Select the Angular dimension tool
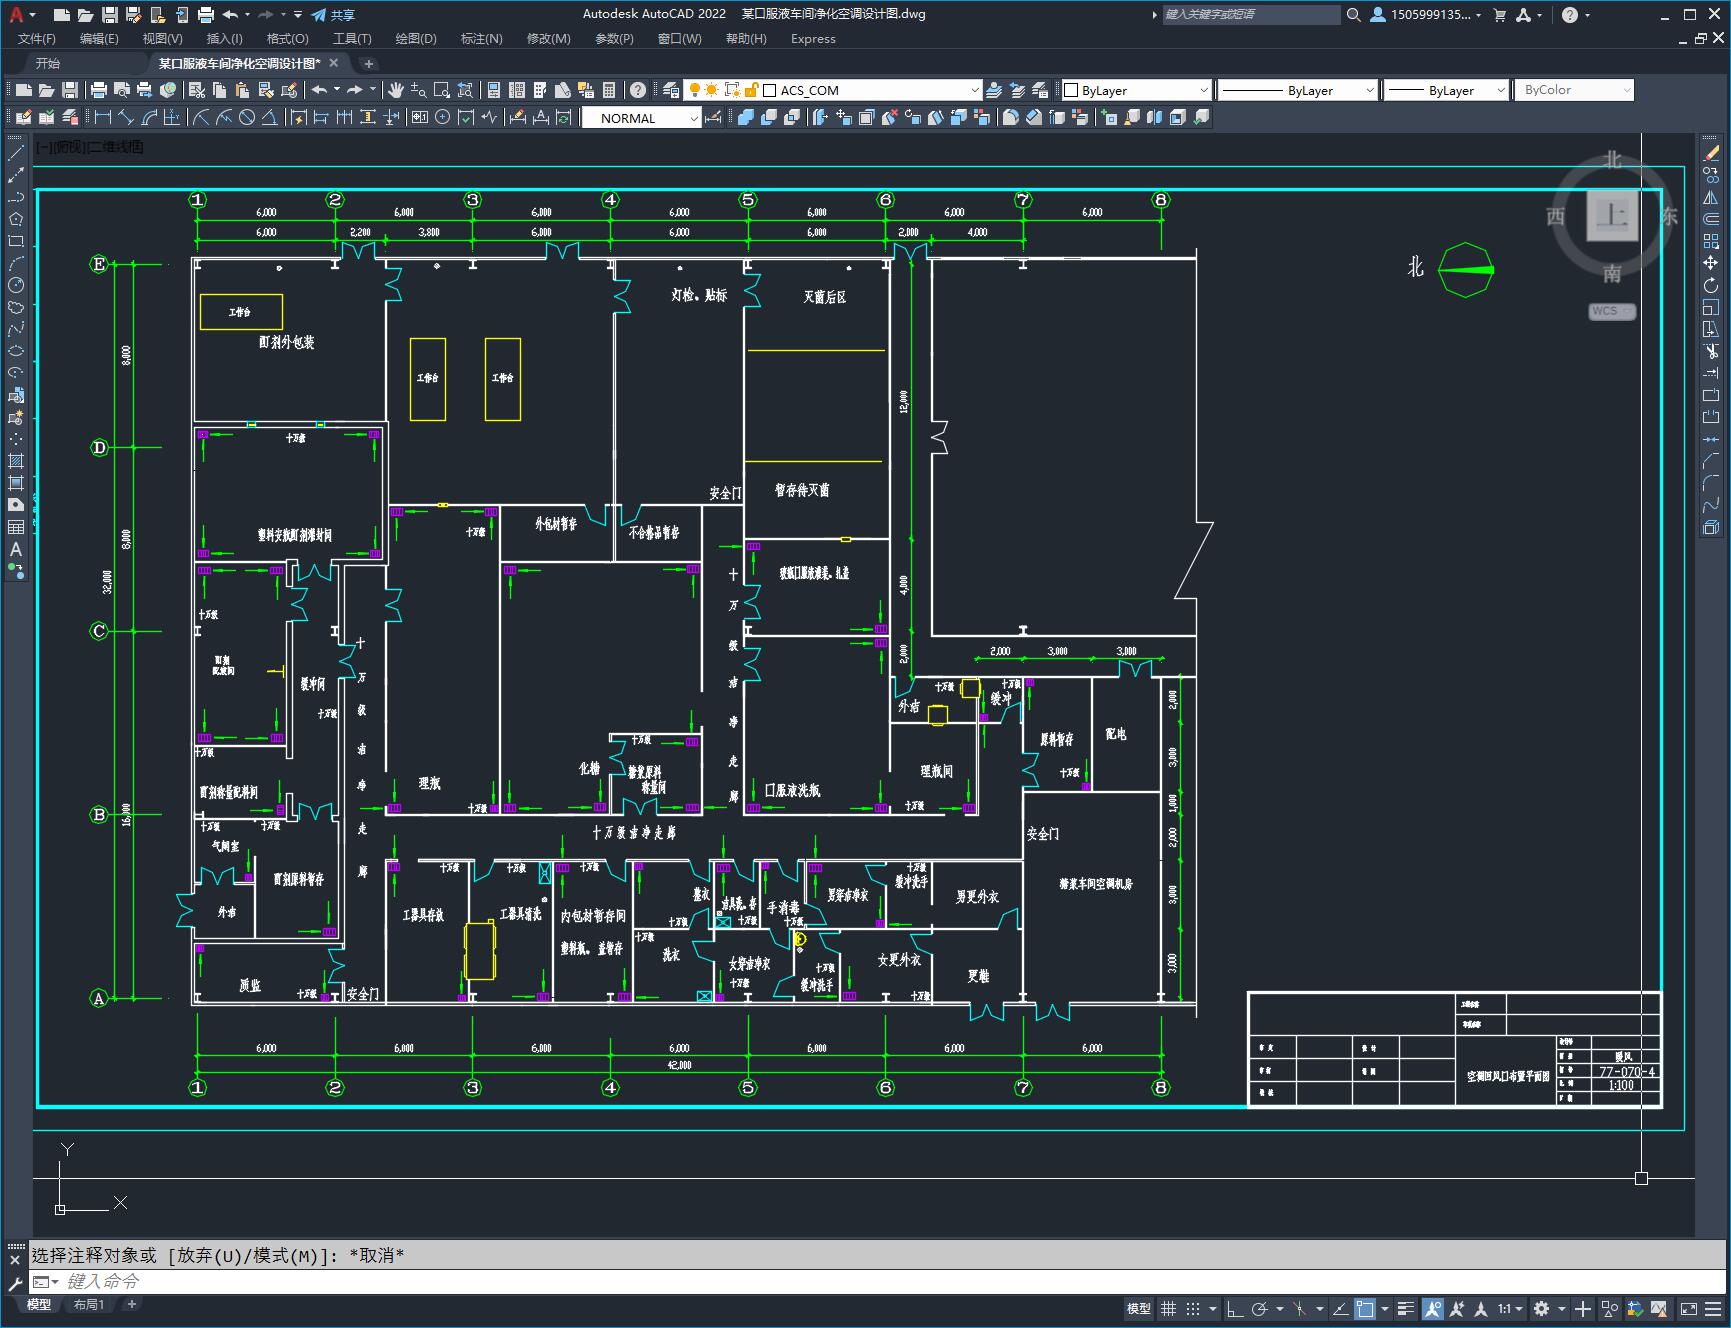 270,117
